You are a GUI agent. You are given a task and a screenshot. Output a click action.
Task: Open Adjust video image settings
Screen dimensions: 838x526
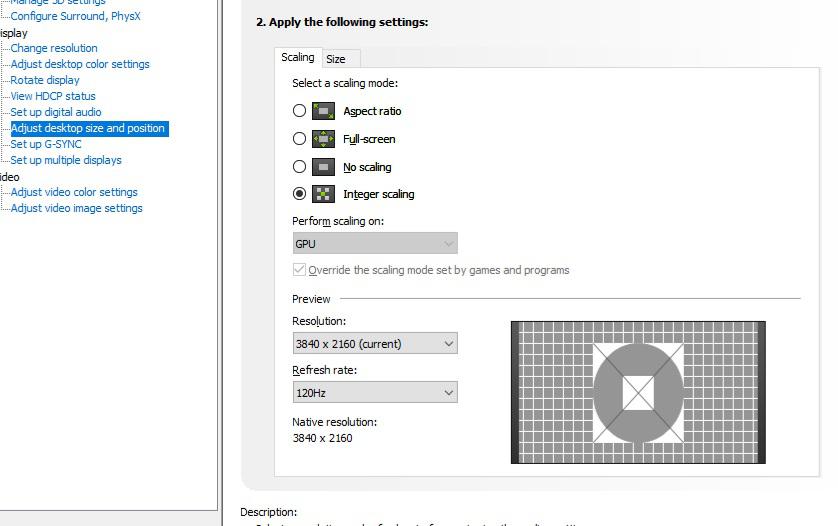(x=76, y=208)
